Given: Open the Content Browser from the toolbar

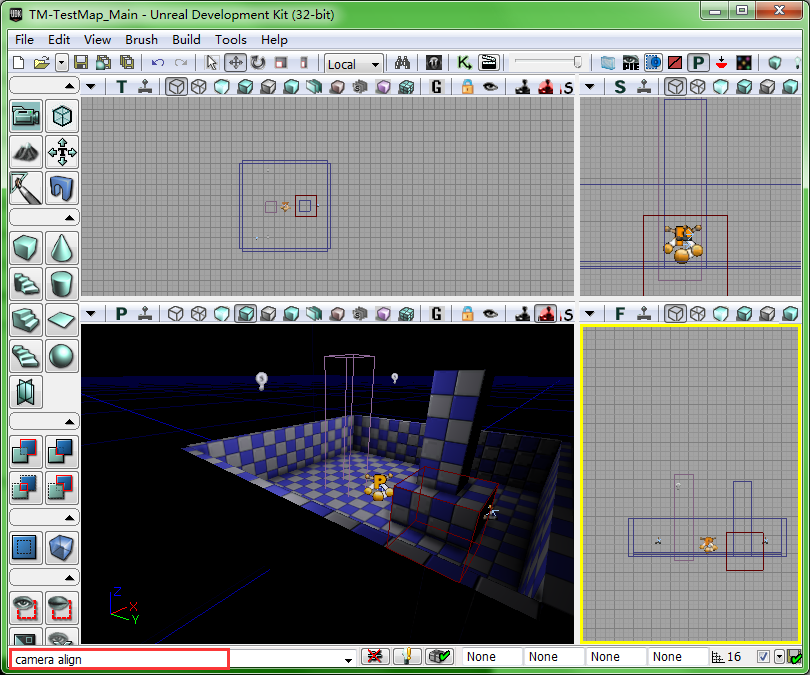Looking at the screenshot, I should [433, 63].
